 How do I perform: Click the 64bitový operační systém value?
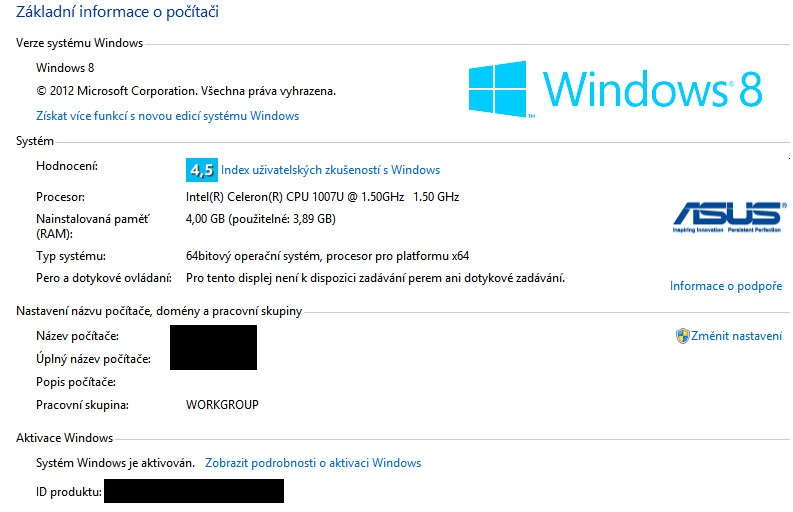tap(327, 256)
